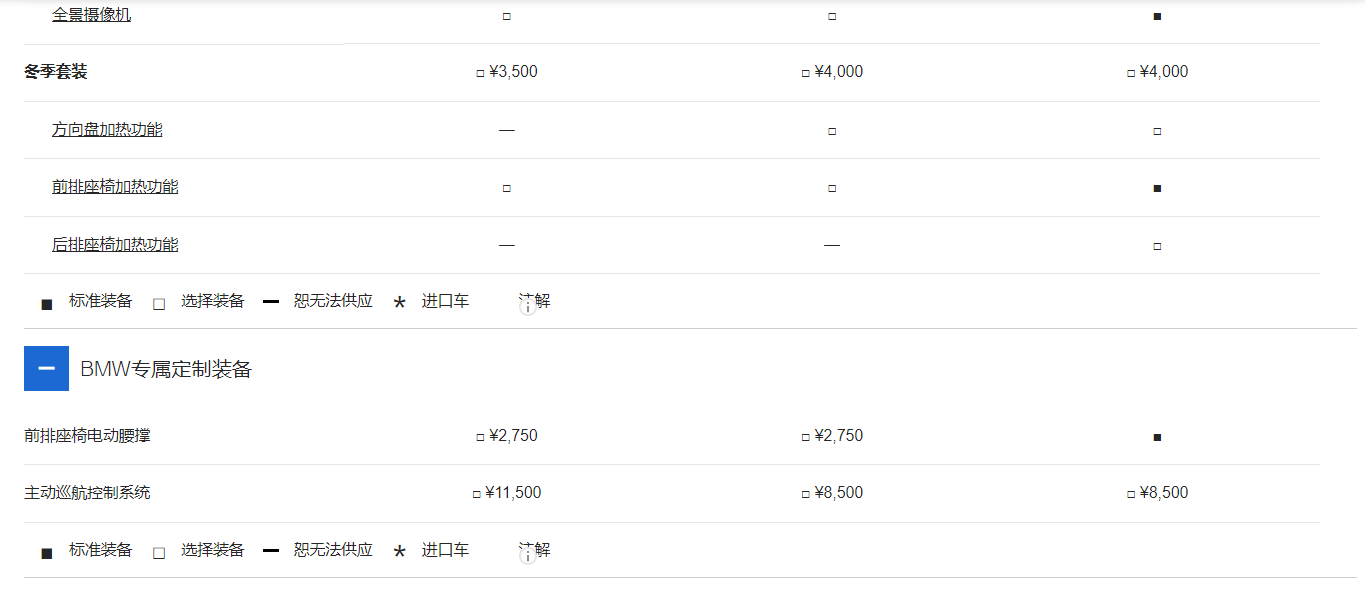Collapse the BMW专属定制装备 section with minus button
Viewport: 1365px width, 603px height.
pos(46,368)
